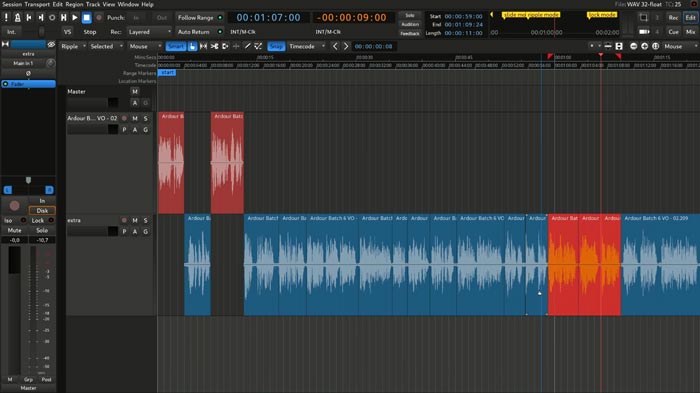Jump to session end icon
This screenshot has height=393, width=700.
tap(41, 17)
